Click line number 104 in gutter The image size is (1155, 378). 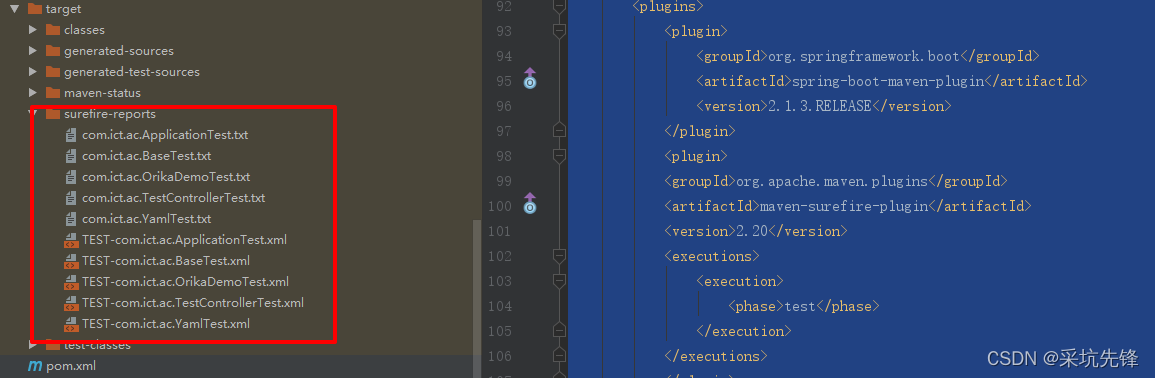coord(499,306)
